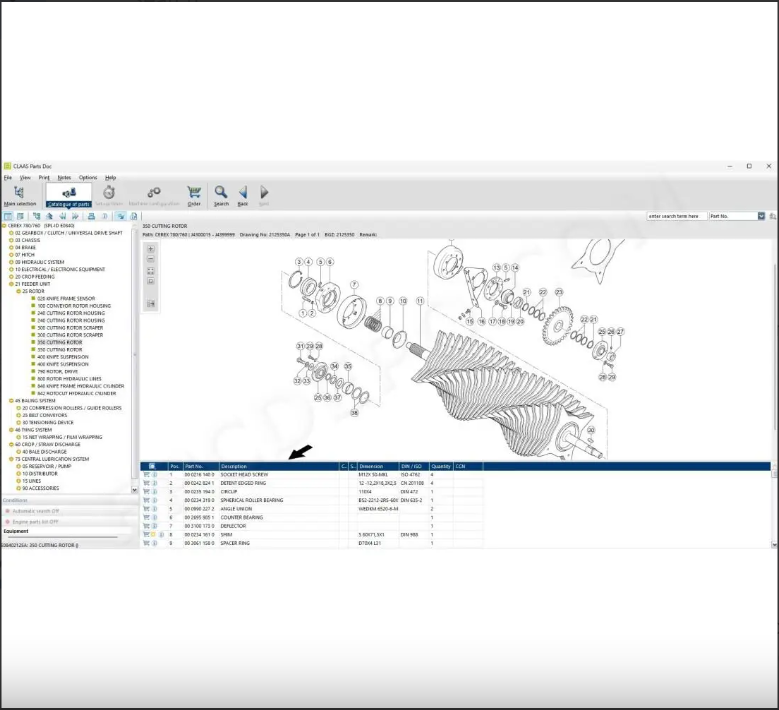The height and width of the screenshot is (710, 779).
Task: Click the Search magnifier toolbar icon
Action: [221, 194]
